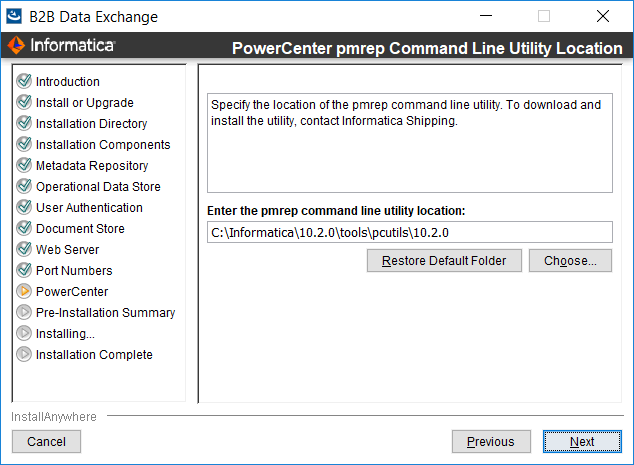The width and height of the screenshot is (634, 465).
Task: Open folder browser with the Choose button
Action: tap(570, 261)
